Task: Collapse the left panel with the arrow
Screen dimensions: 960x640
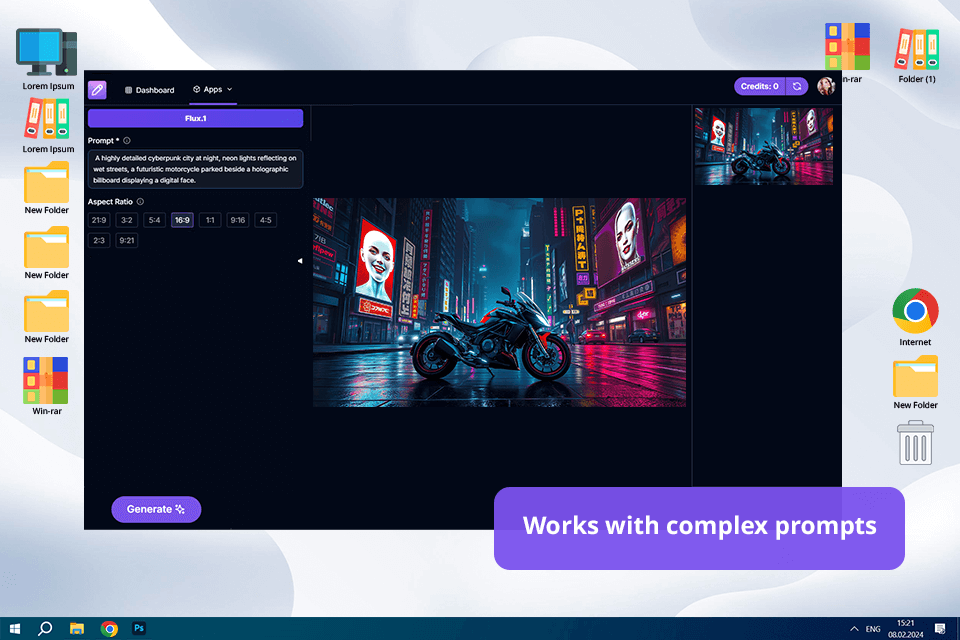Action: click(300, 261)
